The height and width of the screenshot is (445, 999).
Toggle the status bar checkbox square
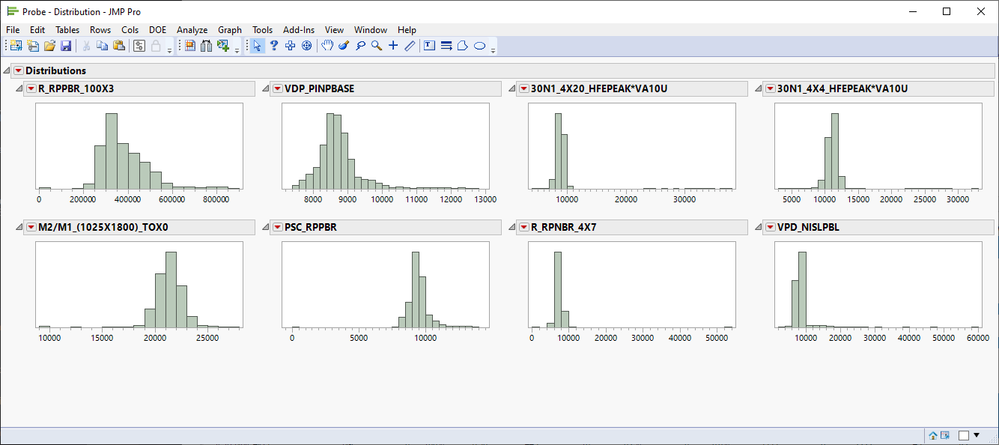point(964,435)
